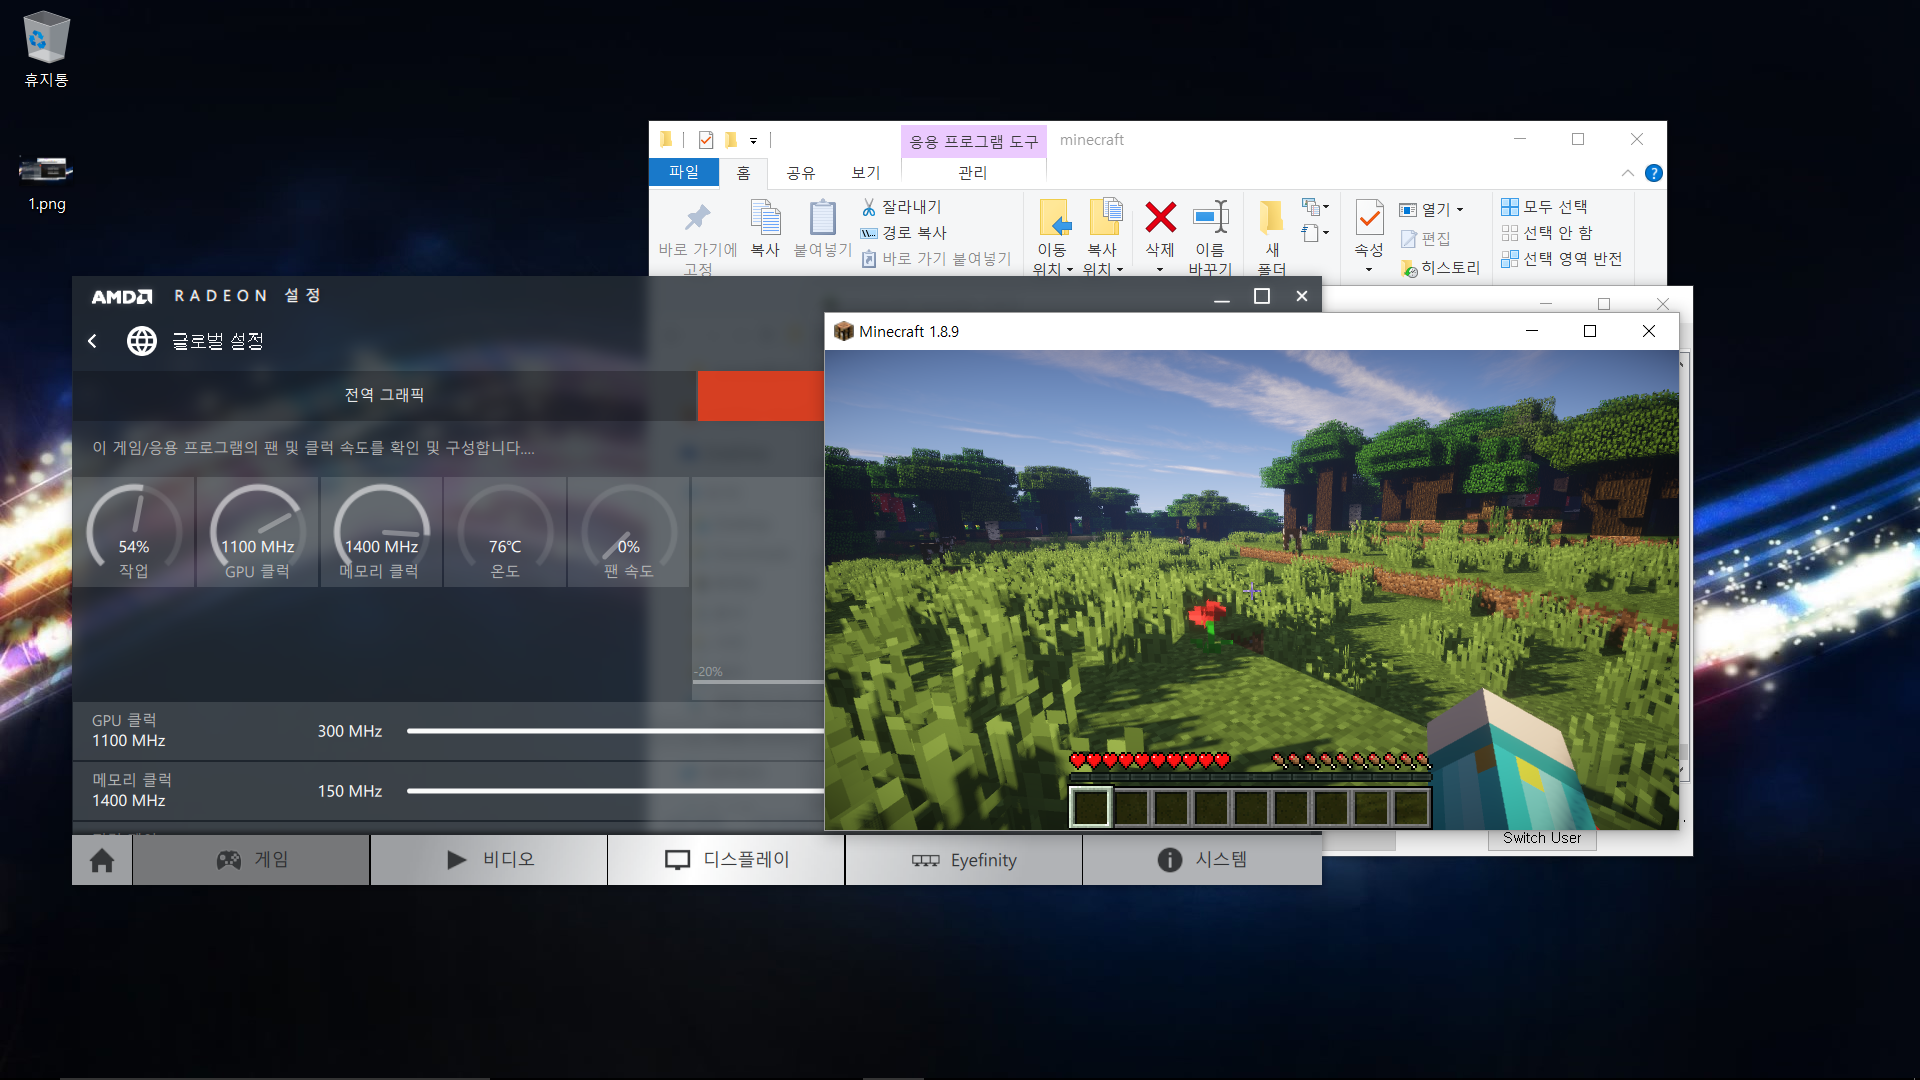Open the quick access toolbar customize dropdown

click(x=754, y=141)
